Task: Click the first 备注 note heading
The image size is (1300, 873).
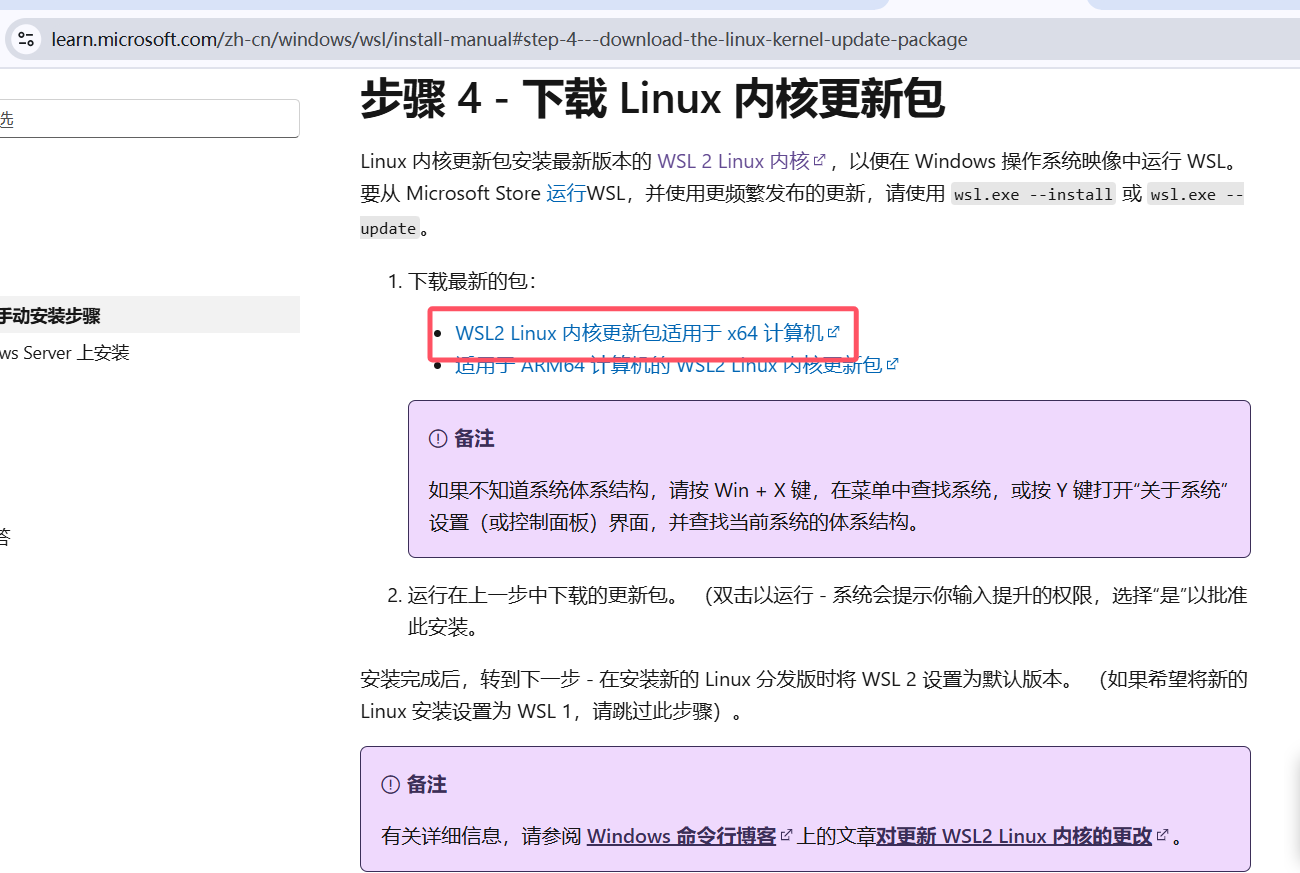Action: [474, 438]
